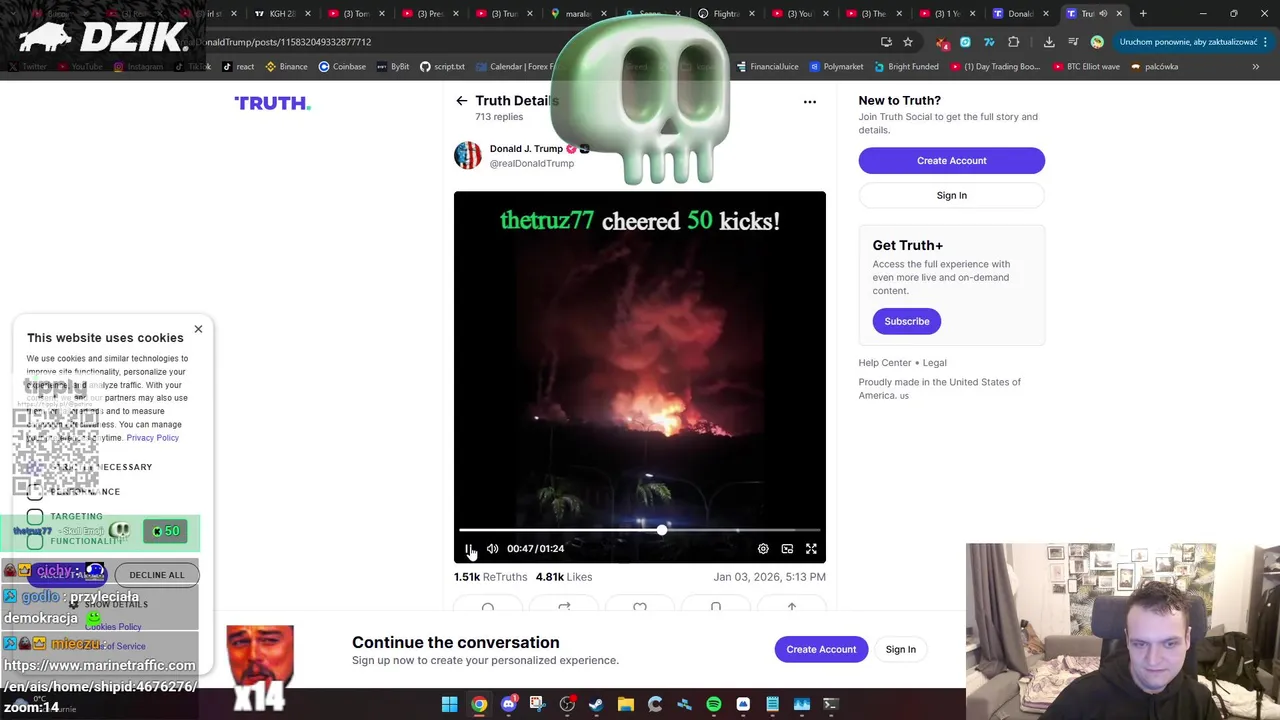Screen dimensions: 1280x720
Task: Open the Coinbase bookmark
Action: tap(342, 67)
